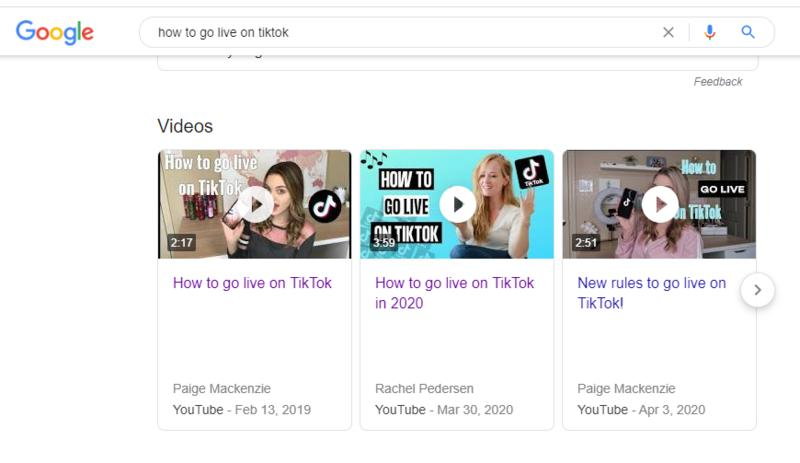Click the Google logo
This screenshot has width=800, height=463.
(x=55, y=32)
